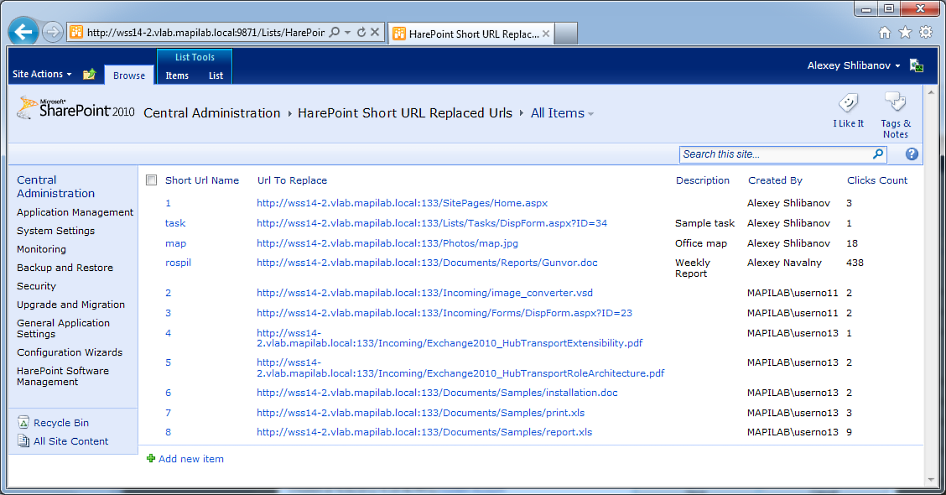Open the List ribbon tab
946x495 pixels.
(216, 75)
